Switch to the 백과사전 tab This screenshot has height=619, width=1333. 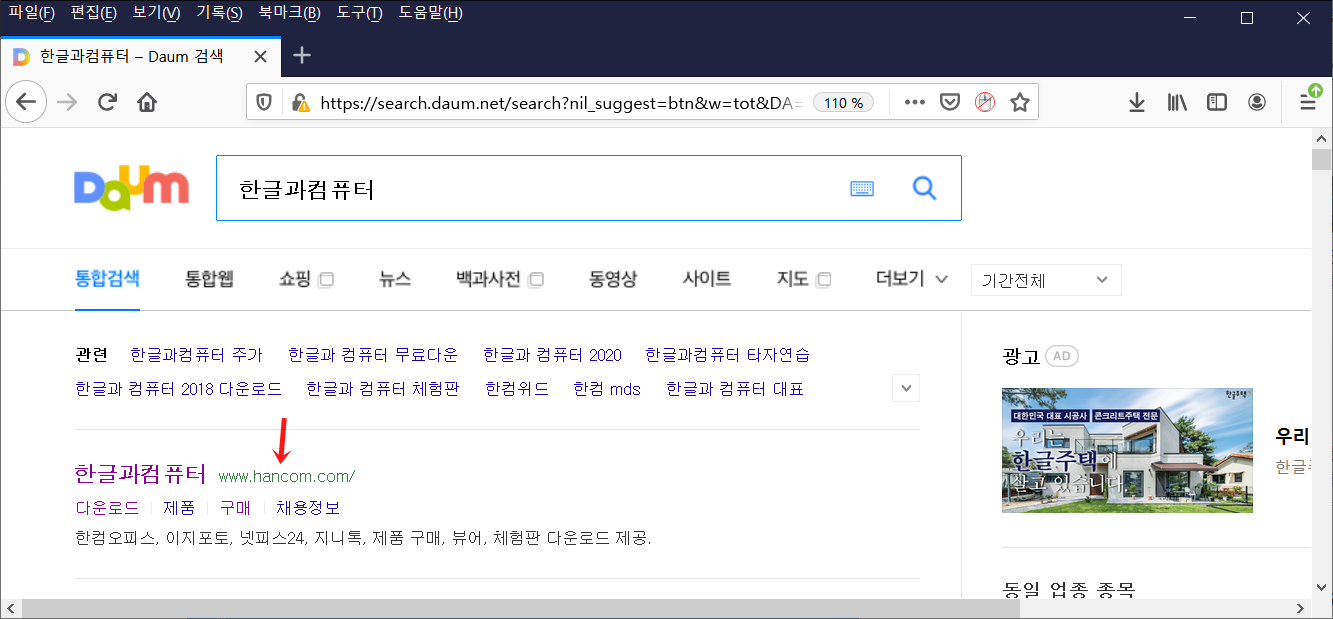[x=499, y=279]
